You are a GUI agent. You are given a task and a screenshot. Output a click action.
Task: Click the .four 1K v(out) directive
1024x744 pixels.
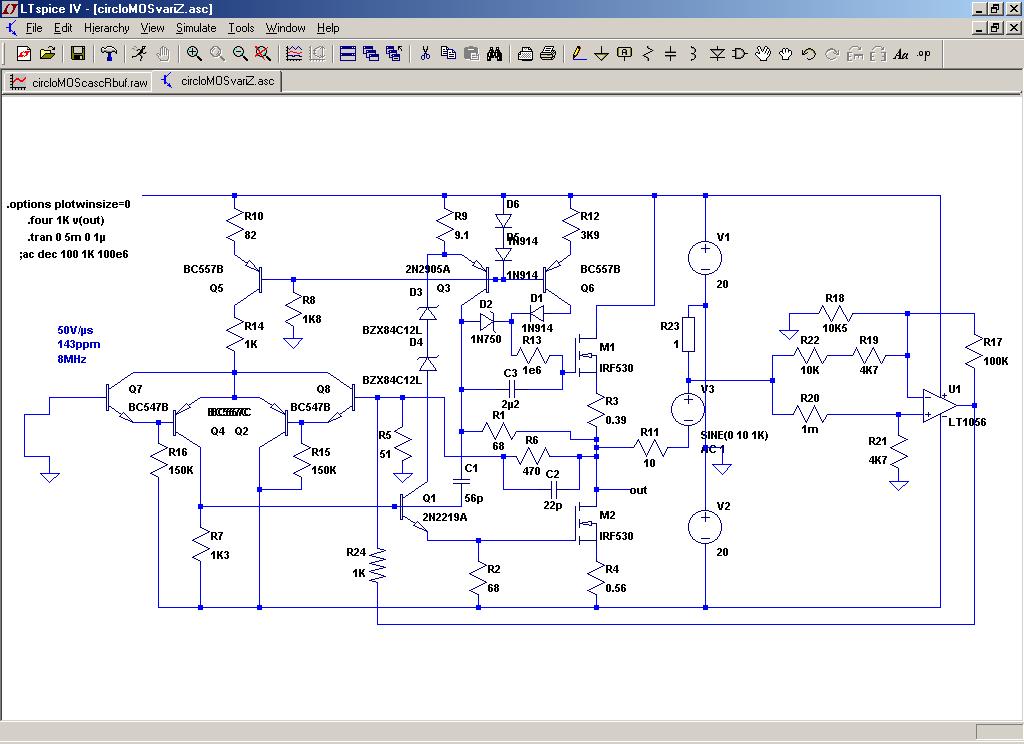click(66, 220)
